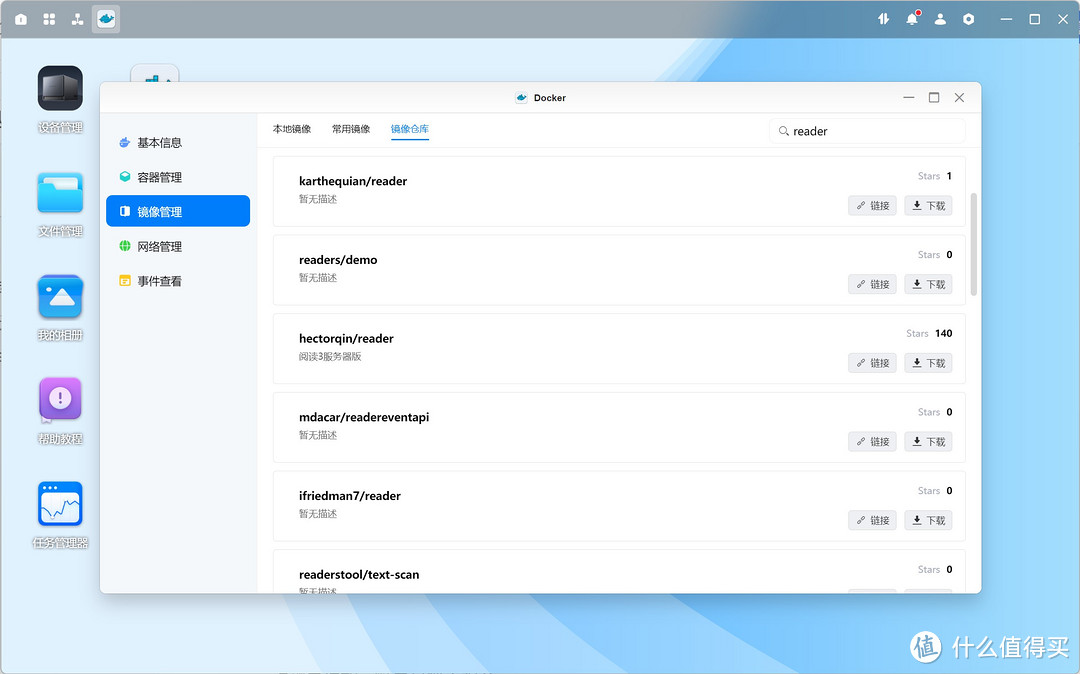Click 下载 for karthequian/reader
This screenshot has width=1080, height=674.
pyautogui.click(x=928, y=205)
